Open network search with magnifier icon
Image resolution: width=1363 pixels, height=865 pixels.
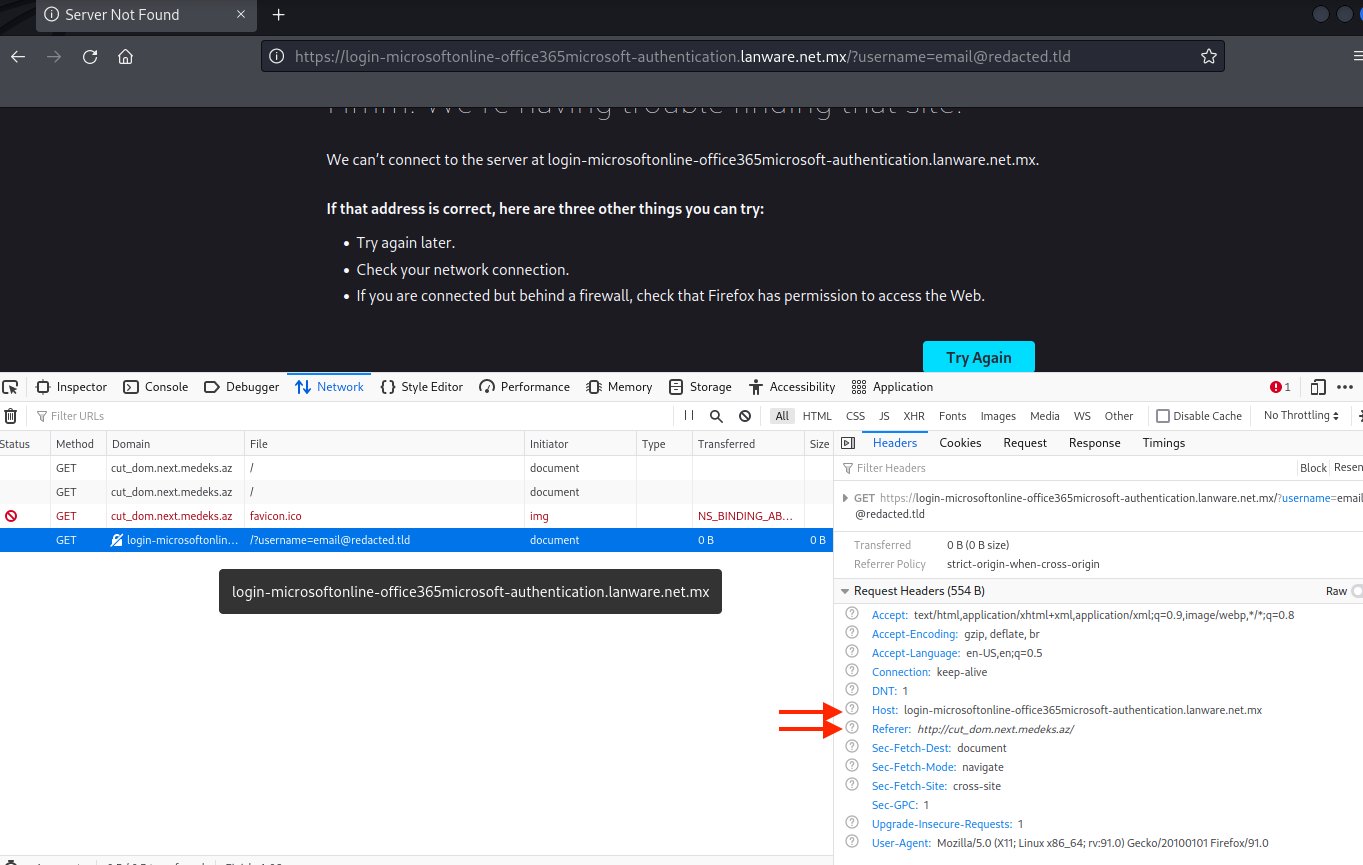pyautogui.click(x=716, y=416)
